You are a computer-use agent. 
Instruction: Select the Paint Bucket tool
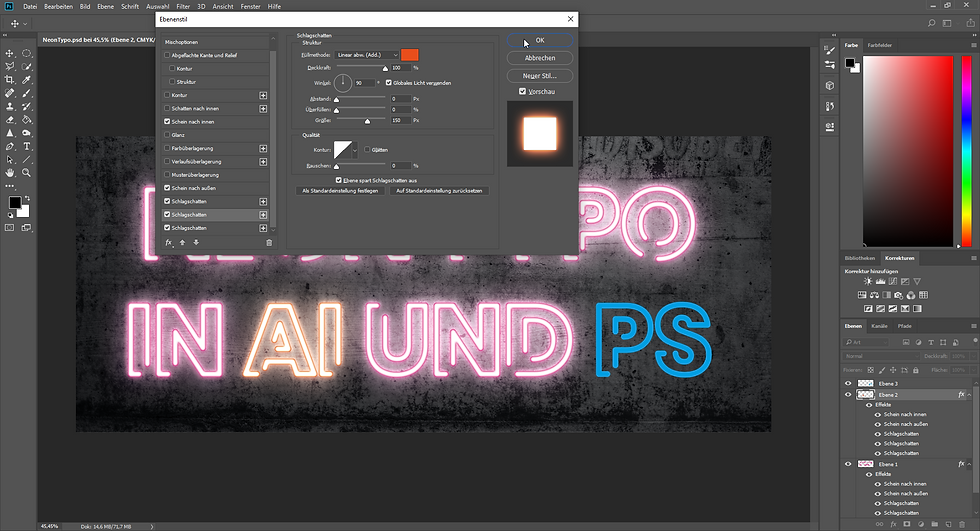27,120
